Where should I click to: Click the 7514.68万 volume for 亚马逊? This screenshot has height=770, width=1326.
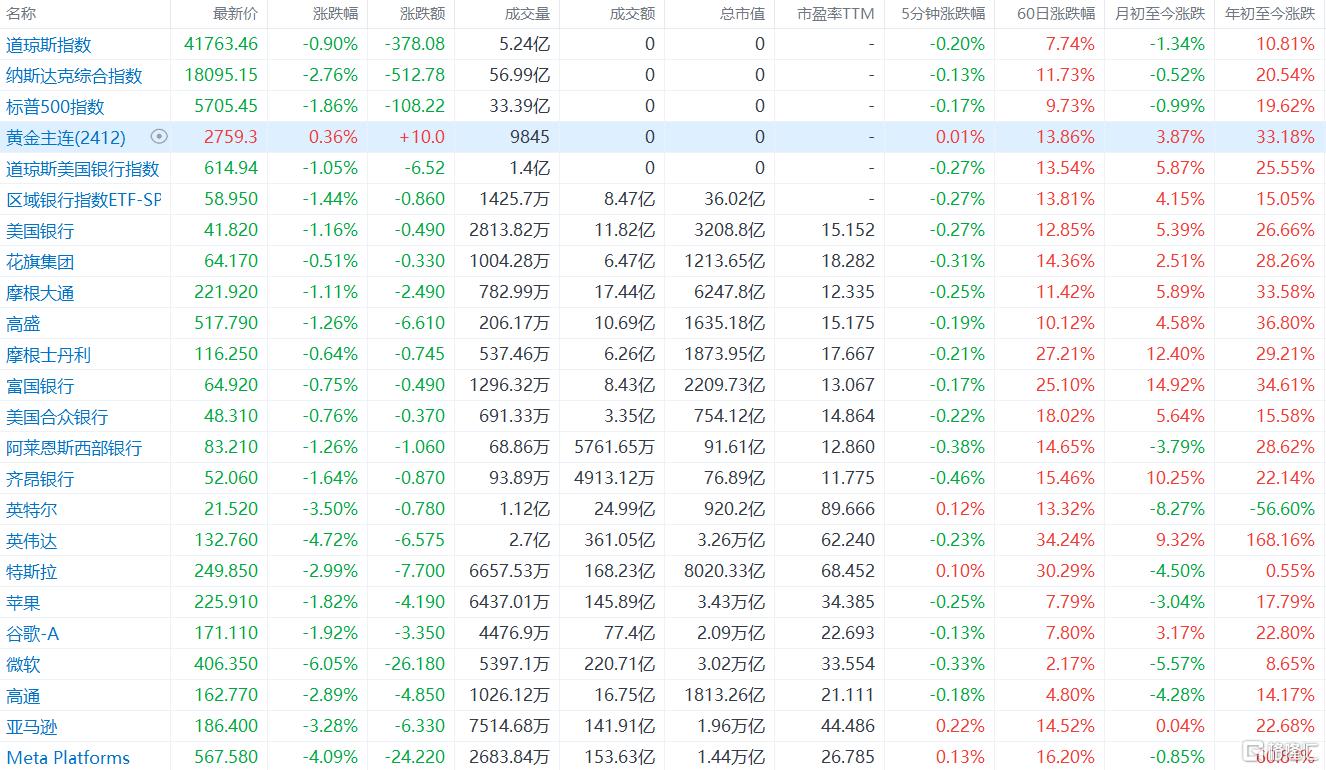click(x=509, y=726)
